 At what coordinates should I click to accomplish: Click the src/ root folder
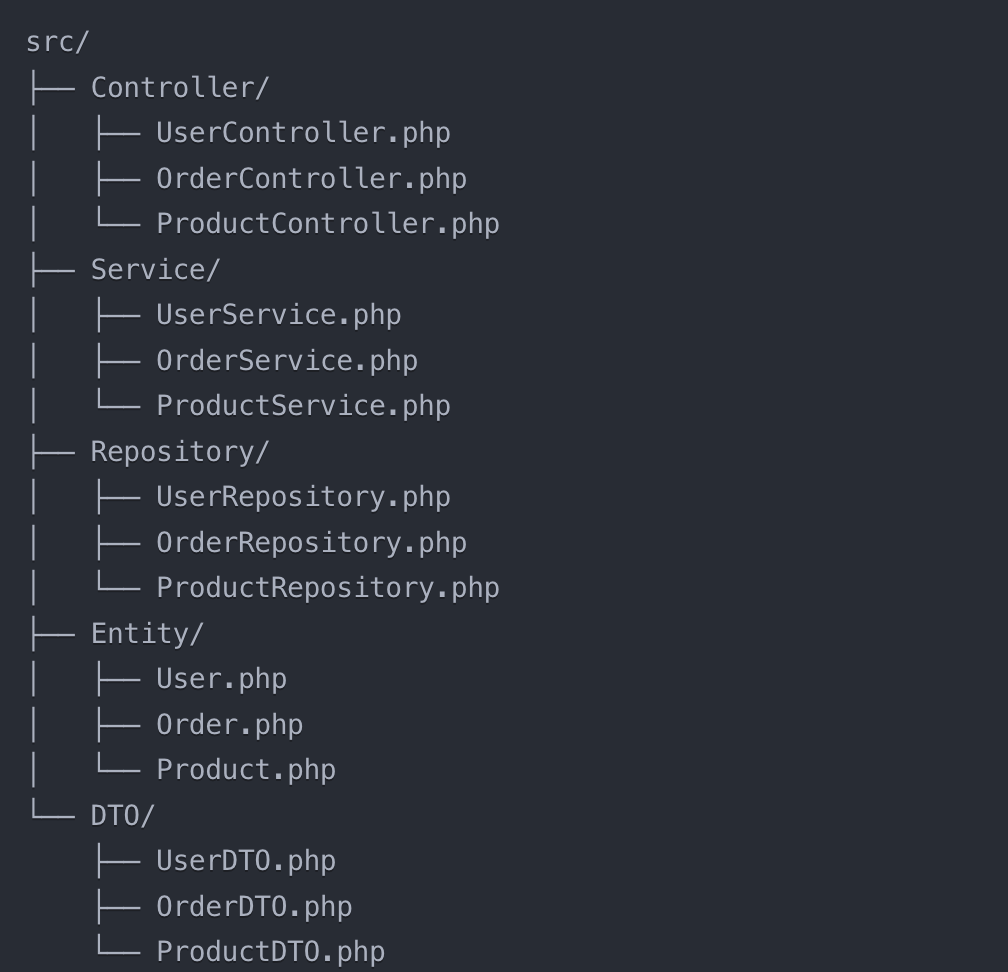(x=57, y=42)
